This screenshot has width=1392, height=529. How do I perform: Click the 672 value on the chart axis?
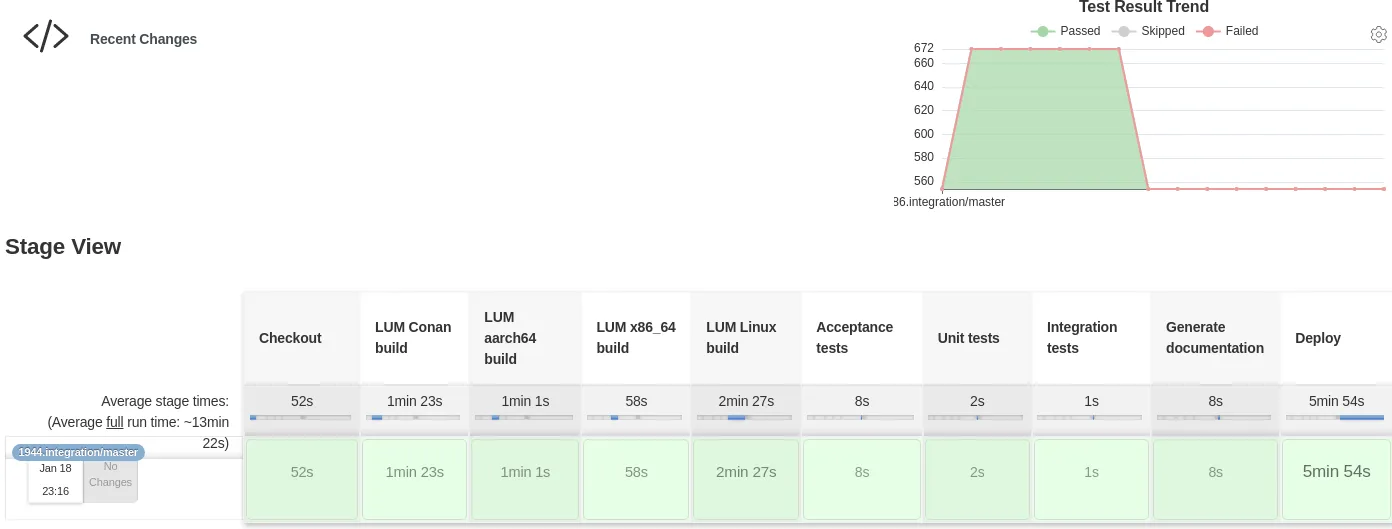point(923,48)
